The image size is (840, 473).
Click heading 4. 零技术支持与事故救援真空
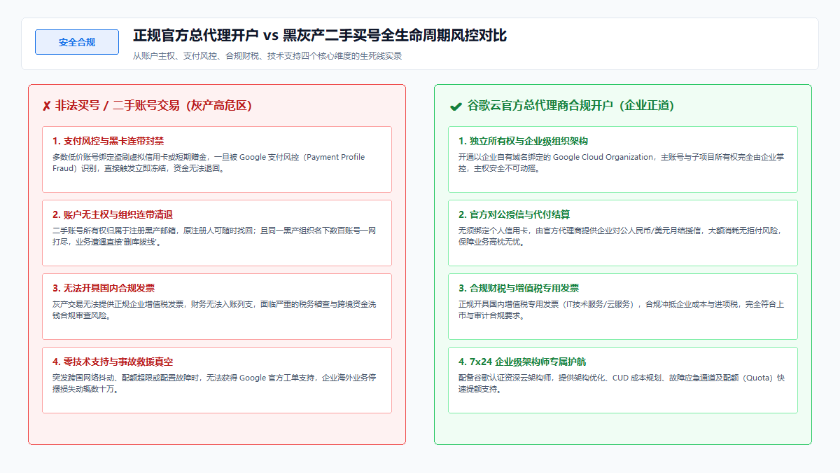pyautogui.click(x=112, y=362)
